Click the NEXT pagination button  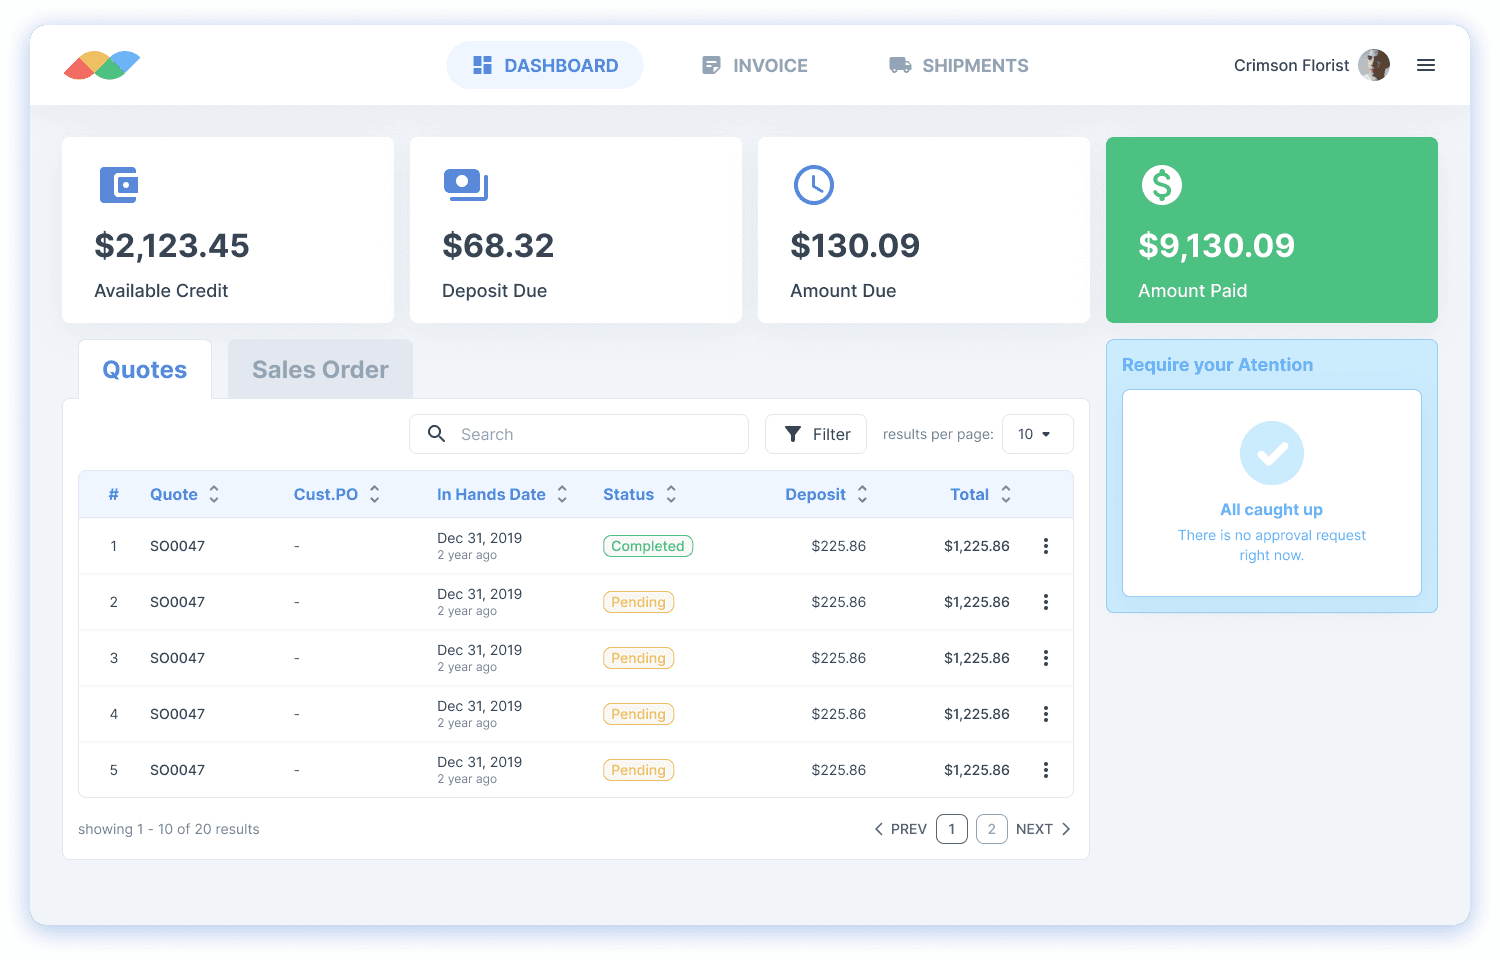[1037, 828]
